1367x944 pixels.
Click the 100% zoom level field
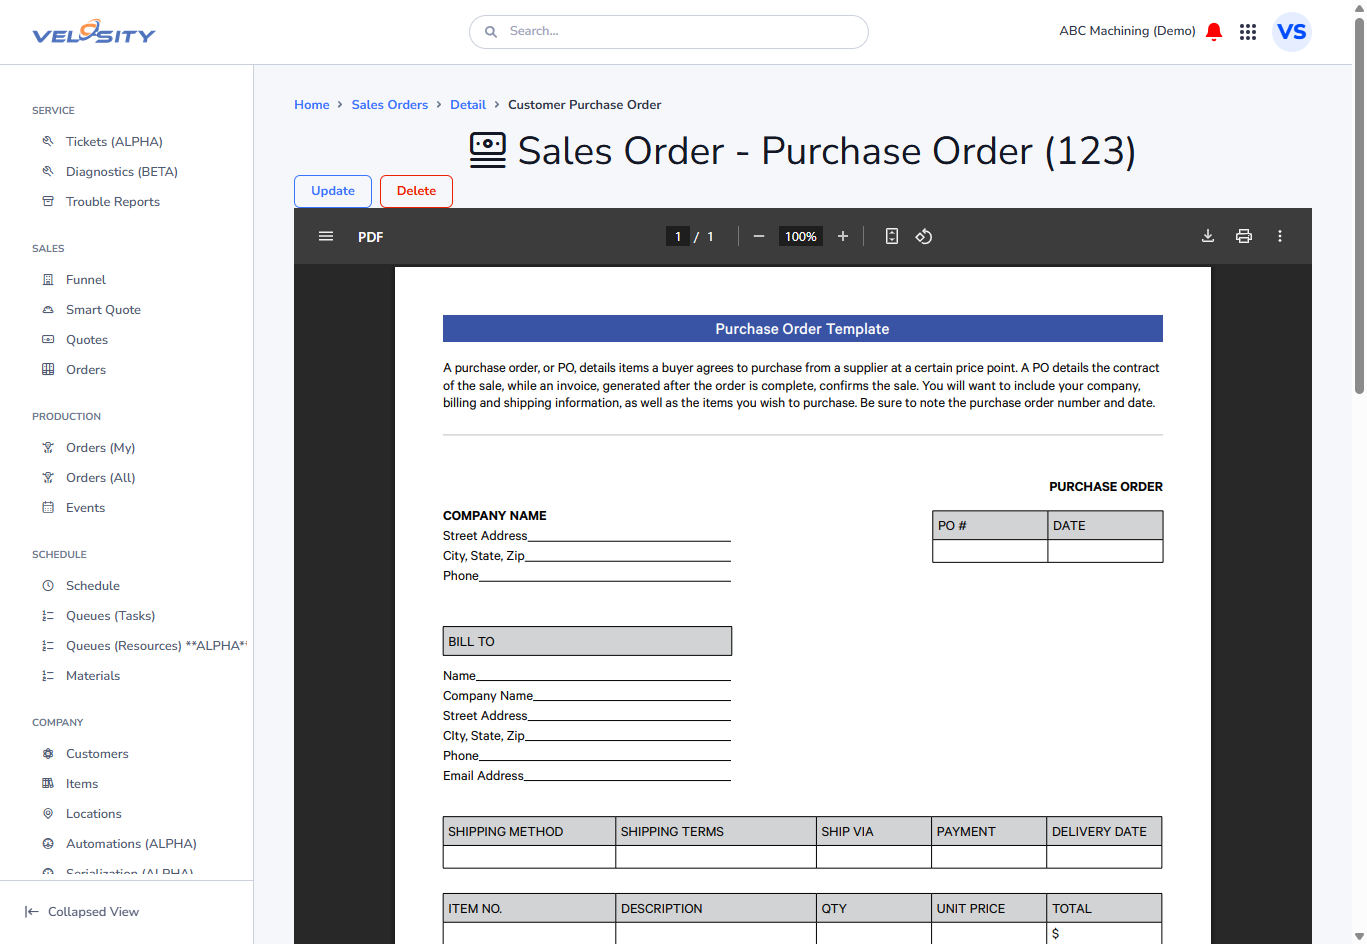(801, 236)
